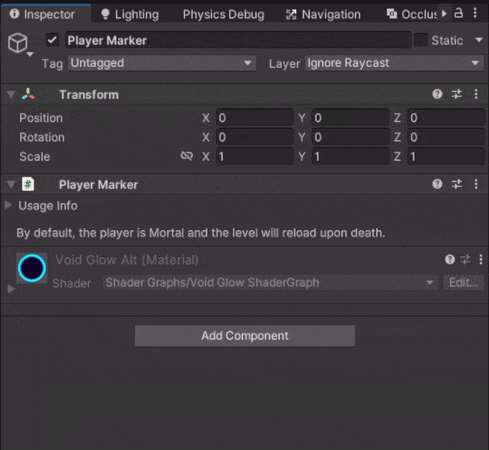489x450 pixels.
Task: Click the Player Marker script help icon
Action: 437,184
